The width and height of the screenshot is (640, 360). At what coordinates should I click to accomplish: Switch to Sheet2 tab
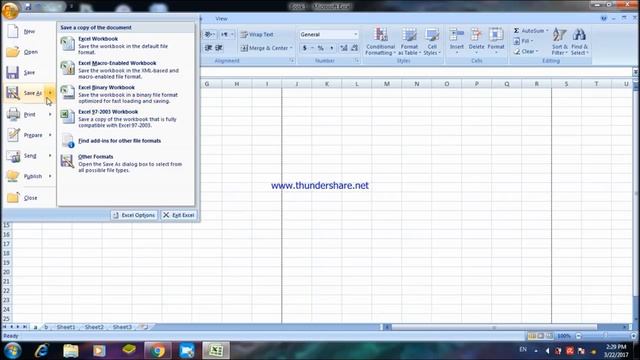(94, 327)
